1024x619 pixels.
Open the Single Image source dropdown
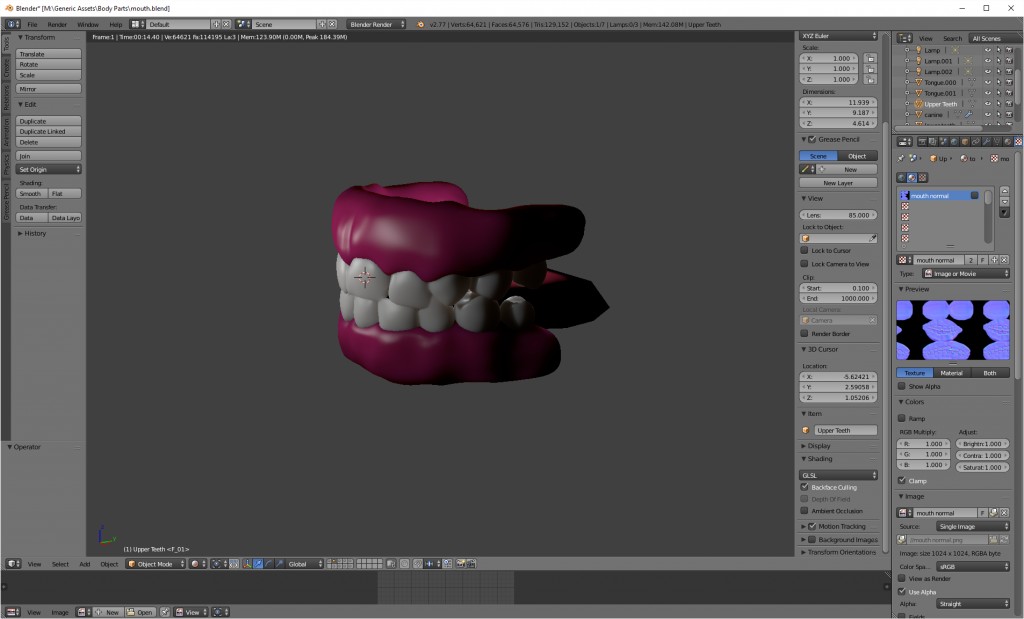(970, 525)
